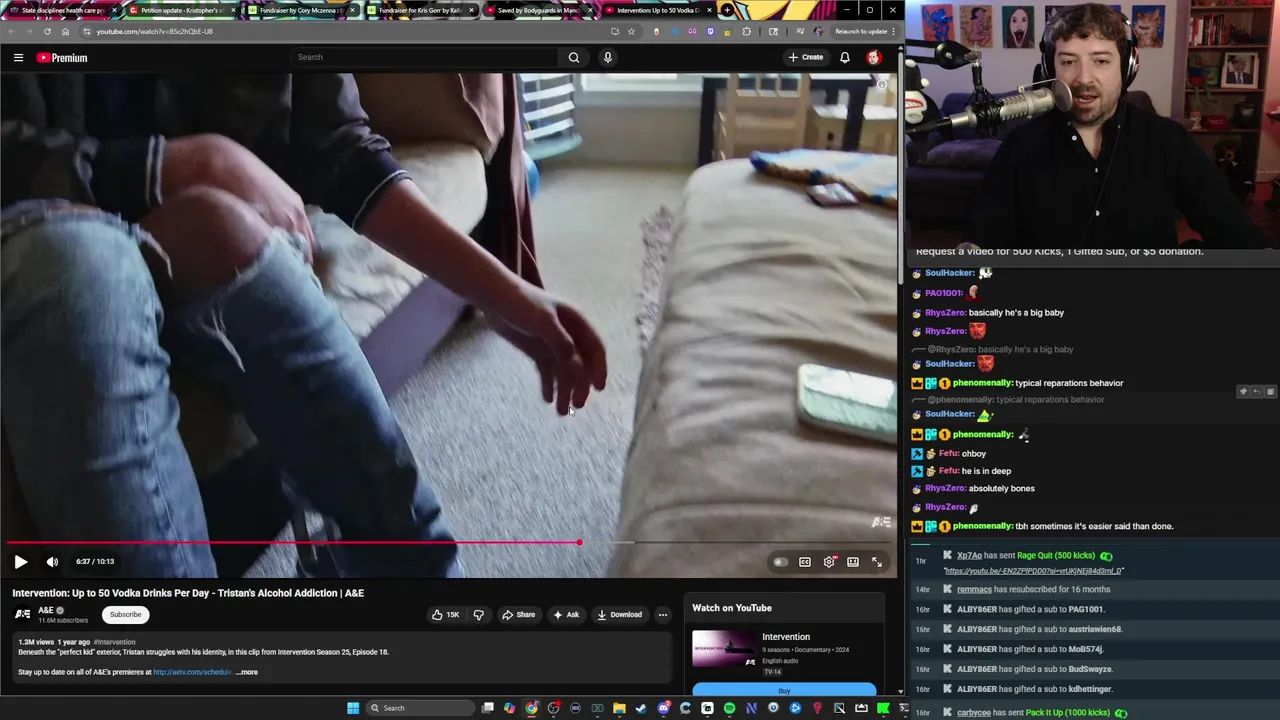Open the Intervention show thumbnail

coord(724,650)
